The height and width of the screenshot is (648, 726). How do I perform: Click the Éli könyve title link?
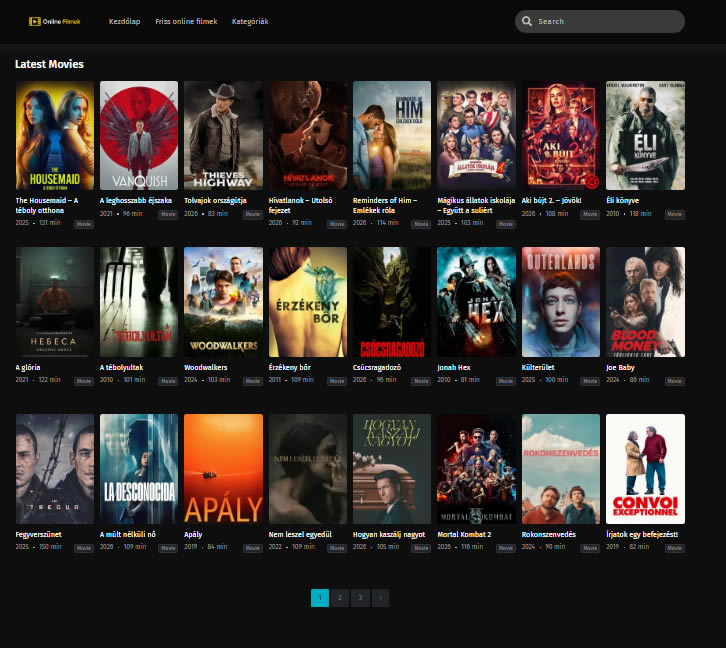tap(622, 200)
